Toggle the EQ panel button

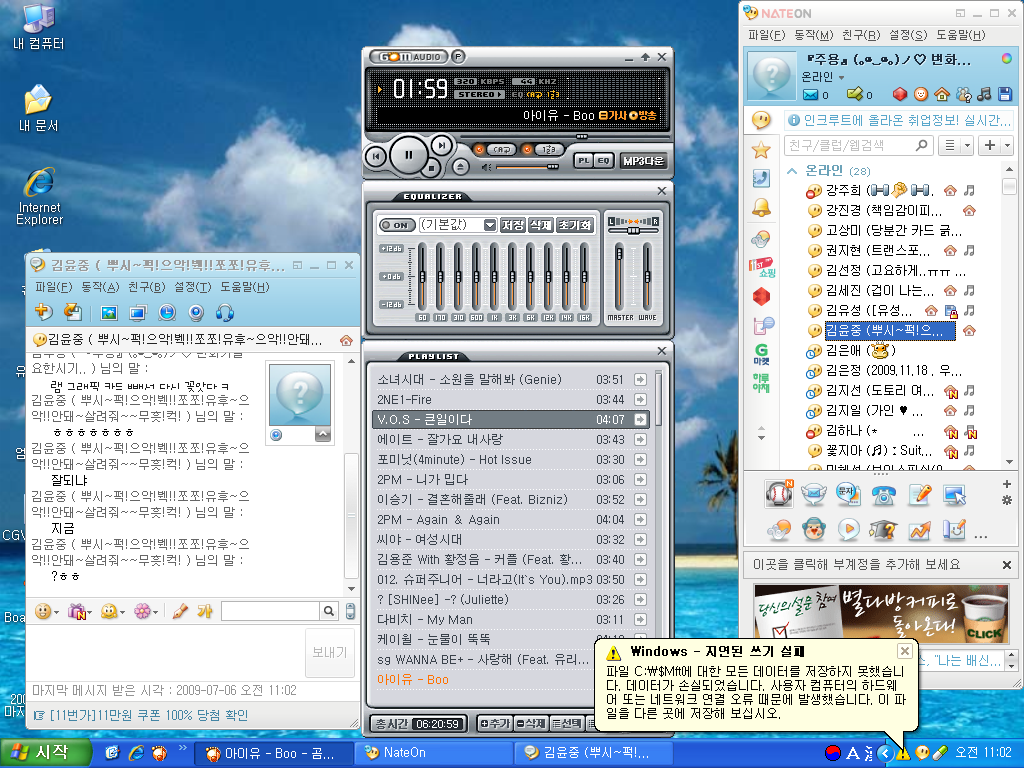(x=604, y=160)
